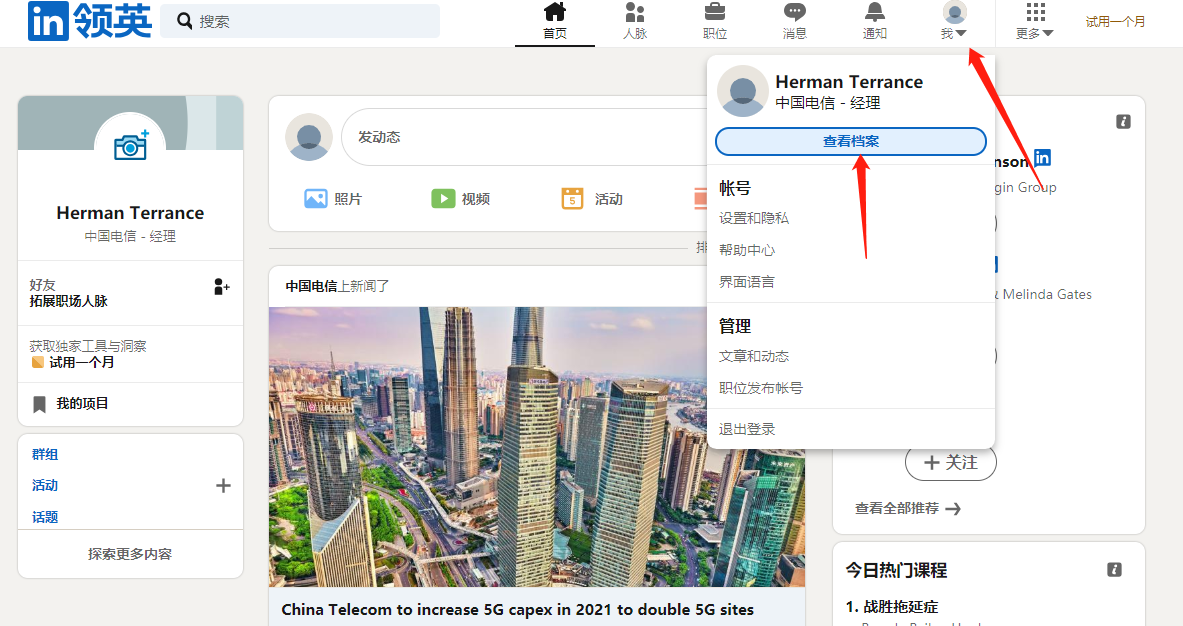Click 试用一个月 link in top bar

pos(1115,22)
